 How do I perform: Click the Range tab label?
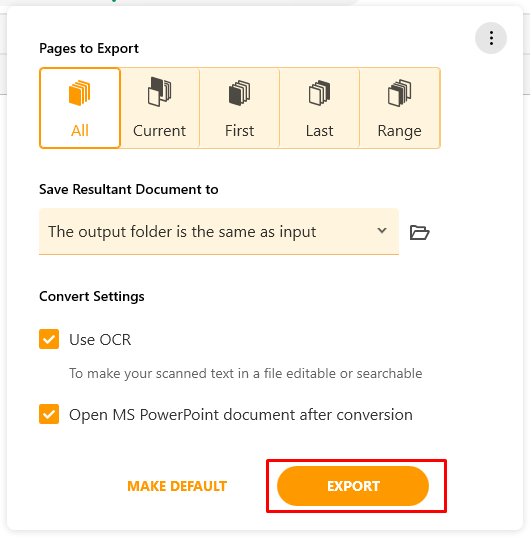tap(400, 131)
